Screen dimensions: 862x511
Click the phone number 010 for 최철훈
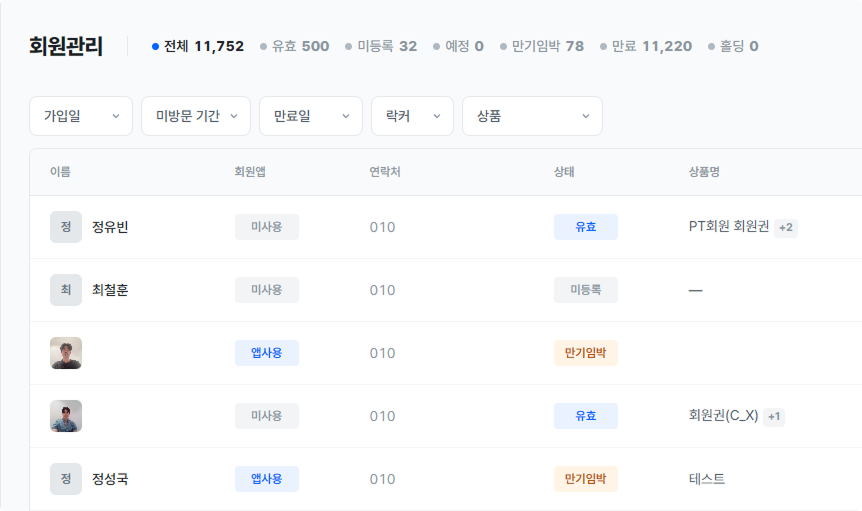383,290
